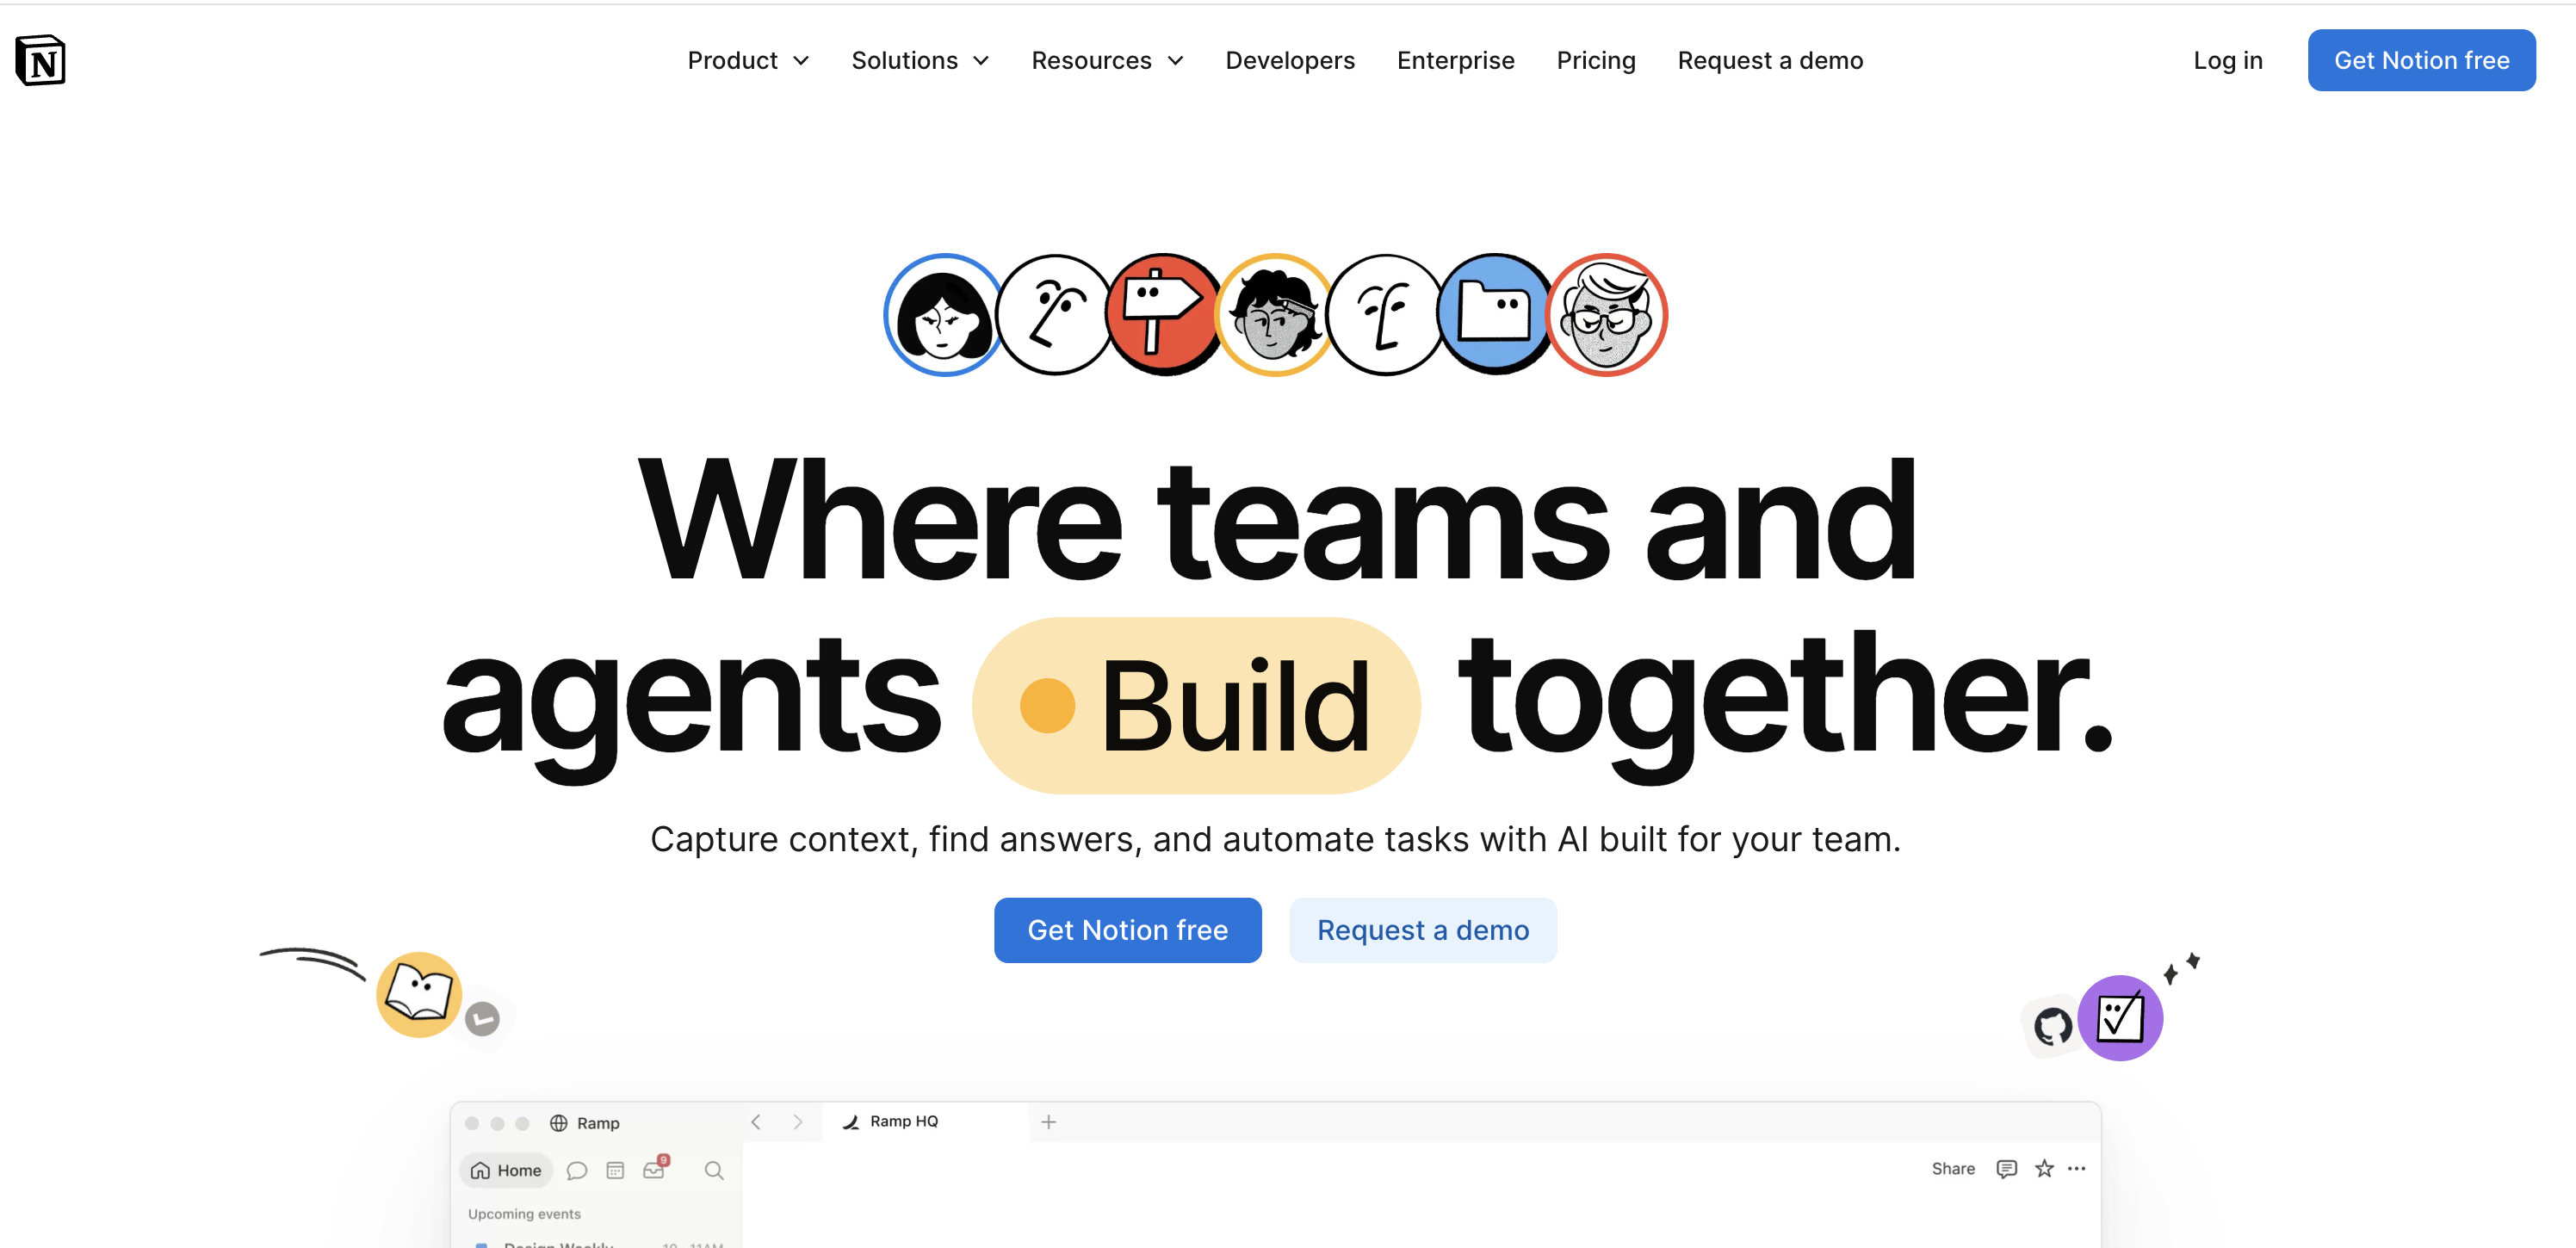Viewport: 2576px width, 1248px height.
Task: Select the second line-drawn face avatar
Action: (x=1385, y=315)
